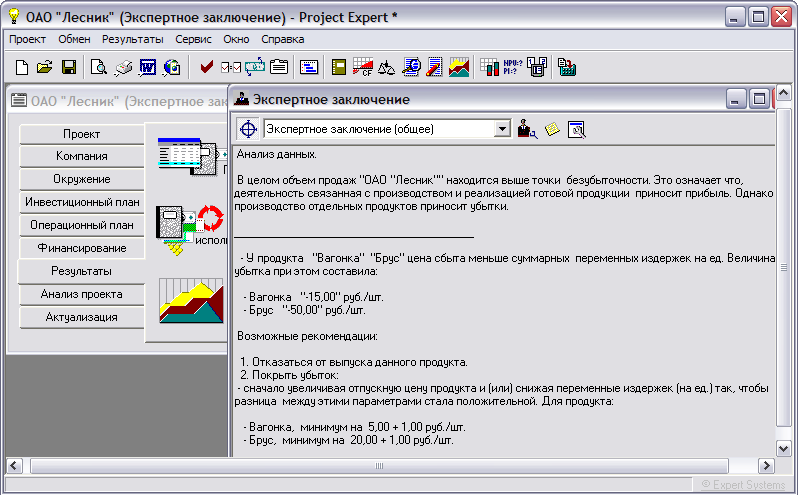Click the large area chart icon in left panel
Viewport: 798px width, 495px height.
(x=191, y=301)
